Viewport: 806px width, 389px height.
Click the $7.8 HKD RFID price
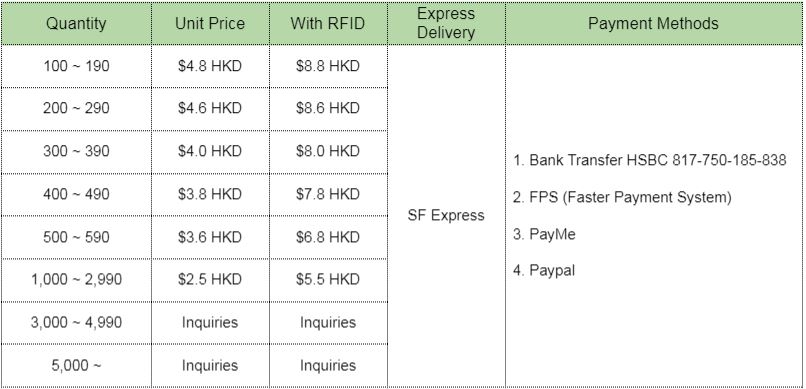tap(328, 194)
